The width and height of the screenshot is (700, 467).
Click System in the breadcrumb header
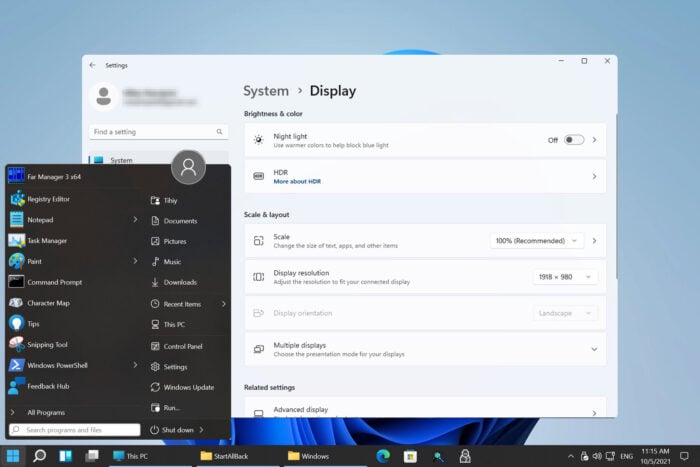(x=266, y=91)
